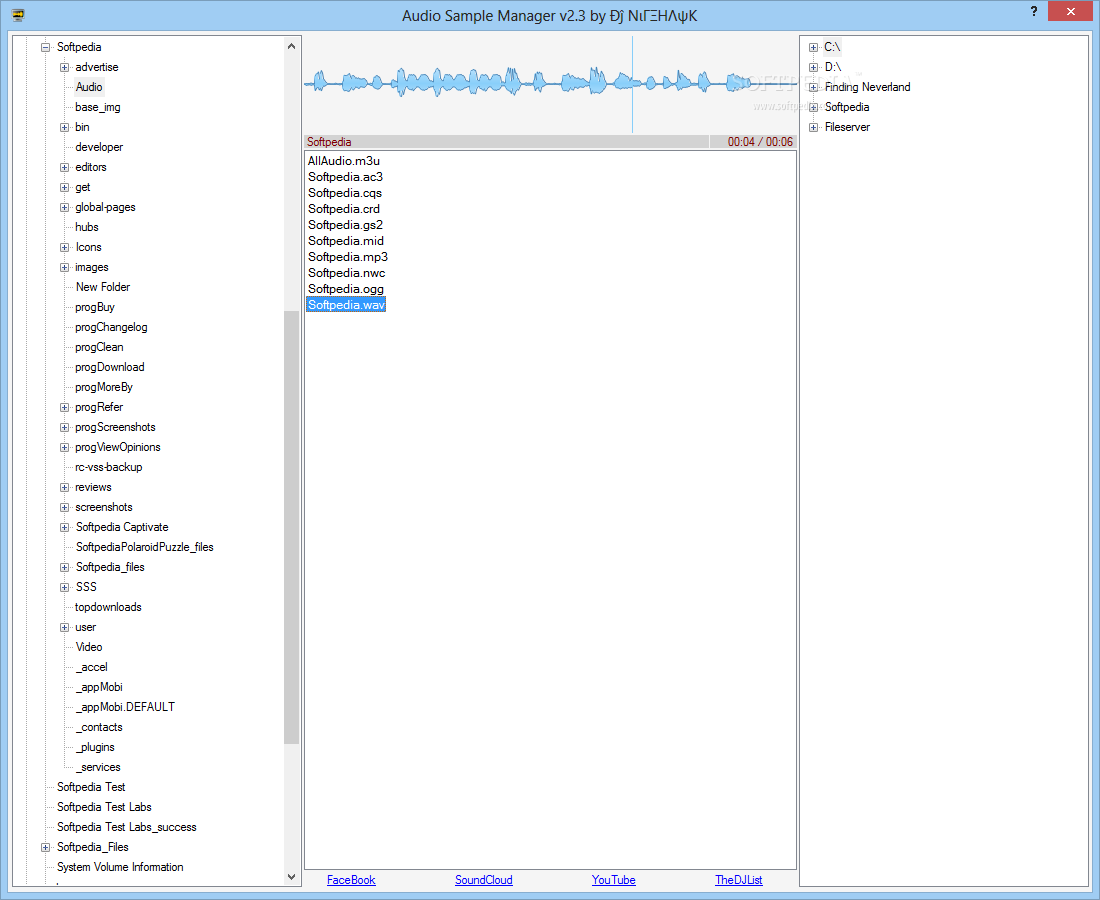Expand the Fileserver node
The height and width of the screenshot is (900, 1100).
point(814,128)
